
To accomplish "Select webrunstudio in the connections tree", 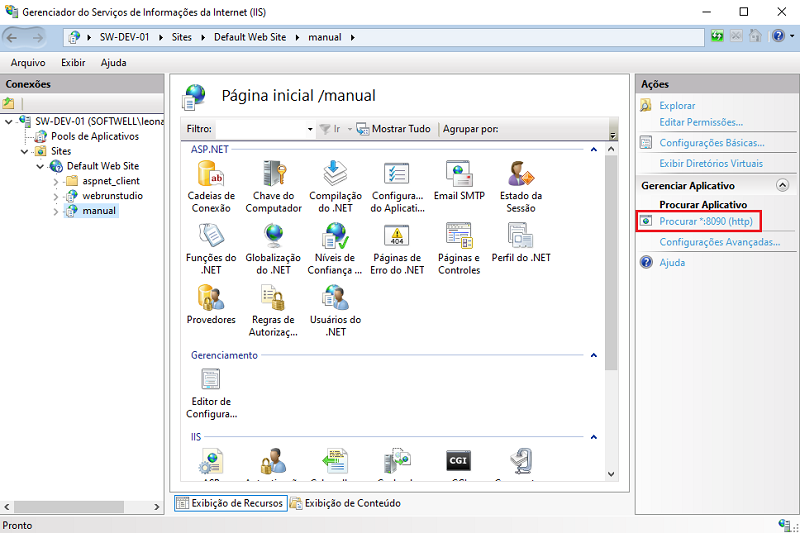I will pos(112,196).
